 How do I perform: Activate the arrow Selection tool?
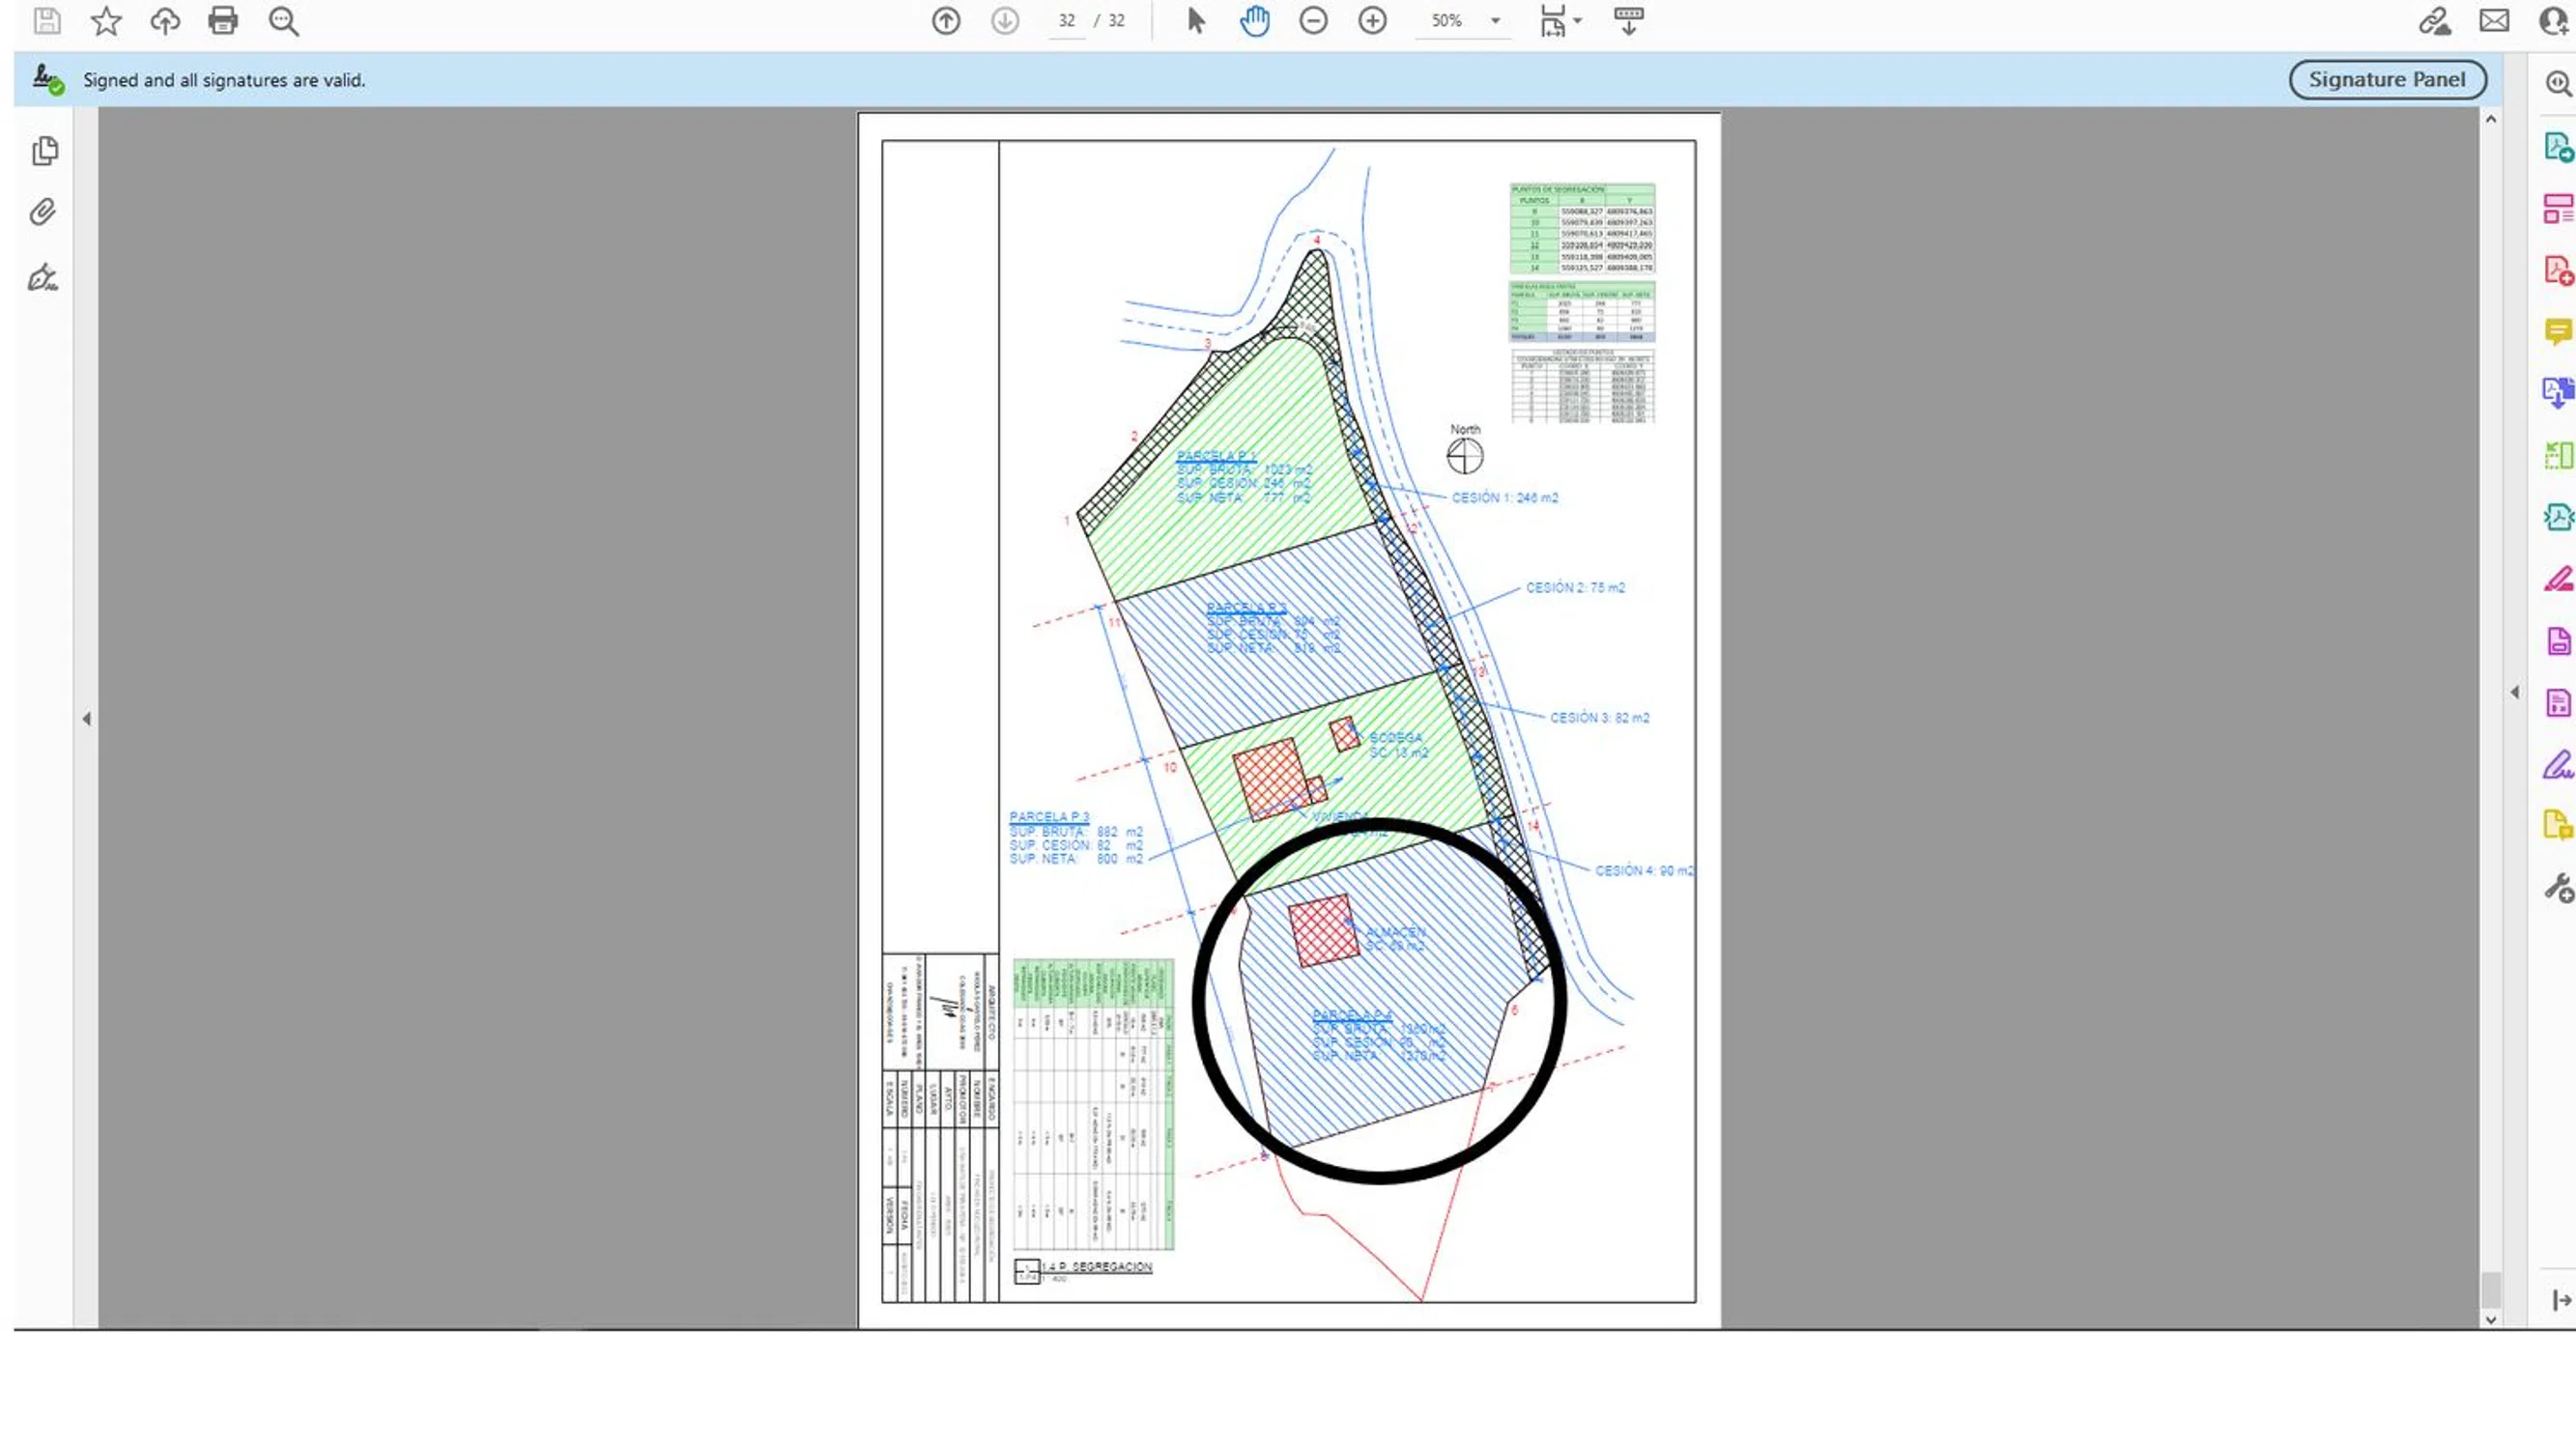pyautogui.click(x=1196, y=20)
